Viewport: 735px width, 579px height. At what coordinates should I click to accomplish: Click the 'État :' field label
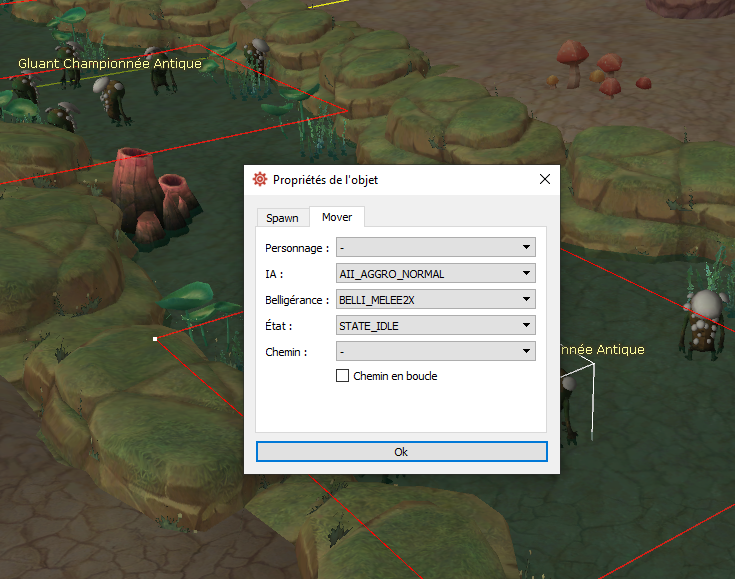pyautogui.click(x=278, y=326)
